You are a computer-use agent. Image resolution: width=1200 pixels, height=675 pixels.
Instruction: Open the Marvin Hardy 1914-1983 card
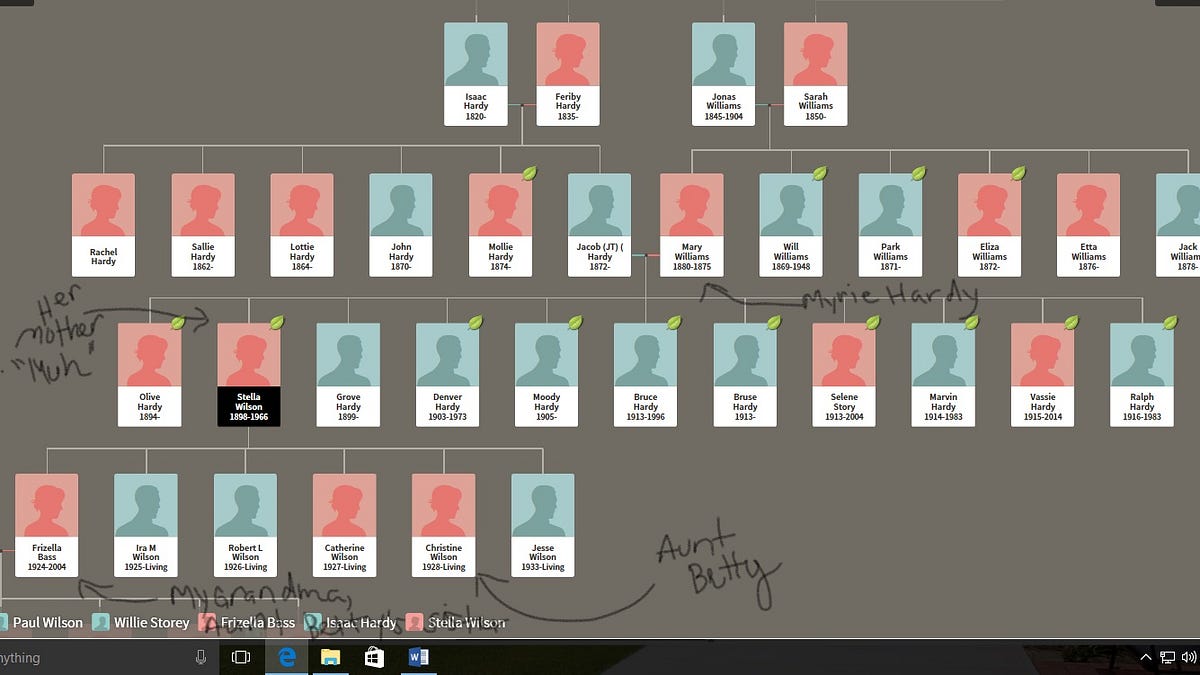(944, 375)
